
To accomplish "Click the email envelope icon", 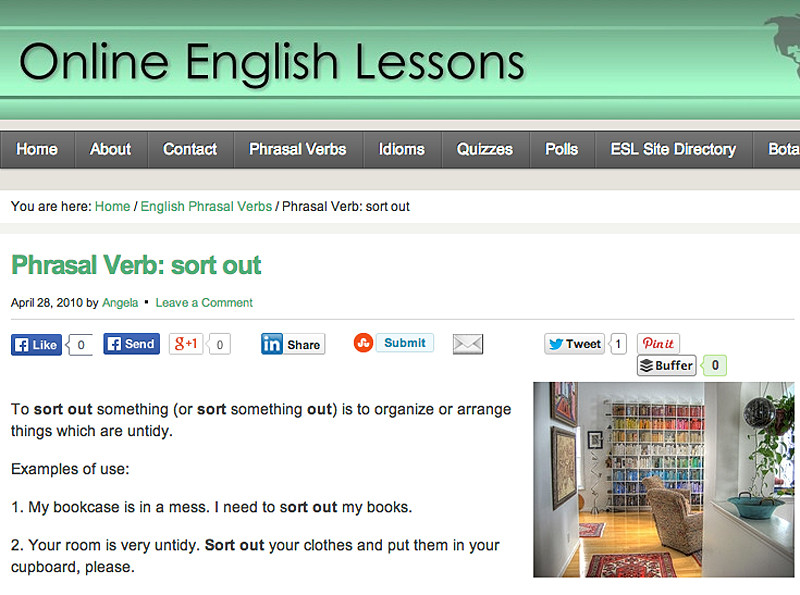I will 467,344.
